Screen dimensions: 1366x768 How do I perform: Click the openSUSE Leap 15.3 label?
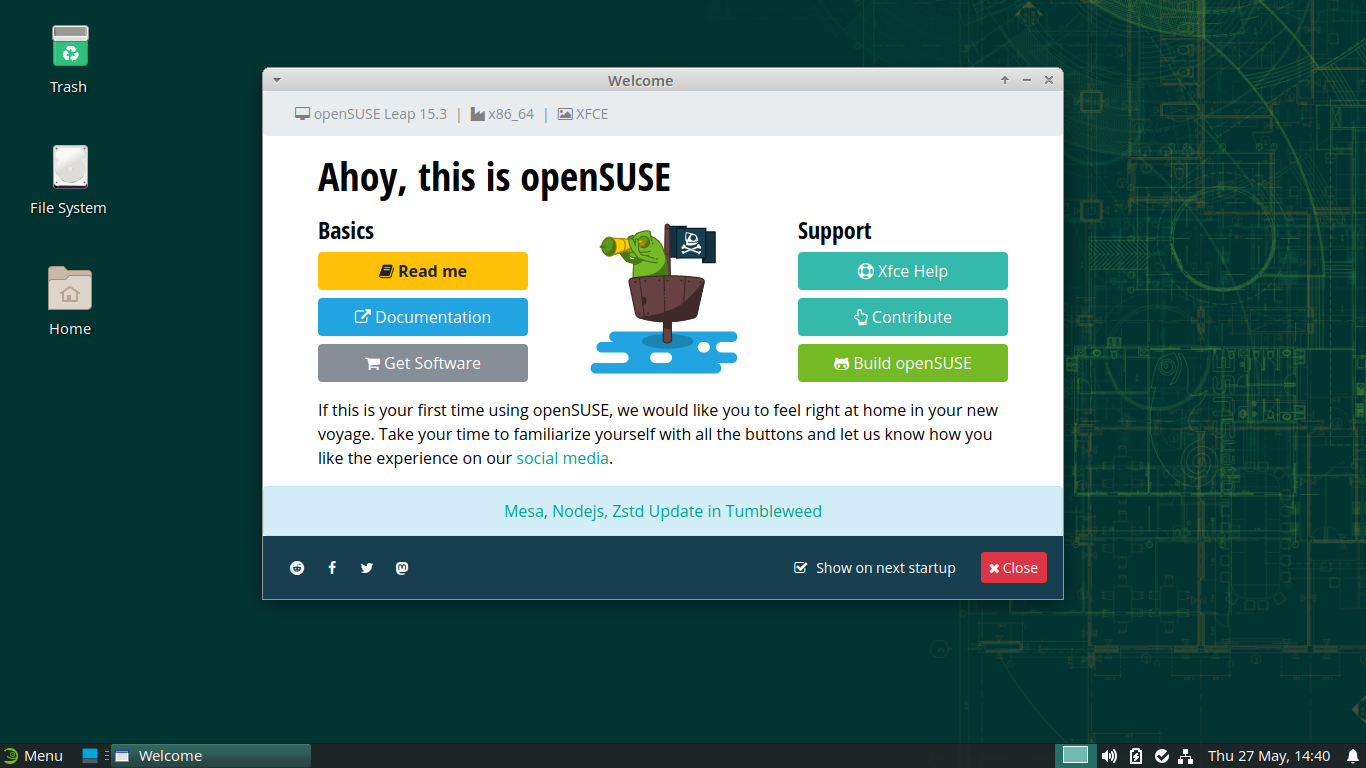[371, 114]
